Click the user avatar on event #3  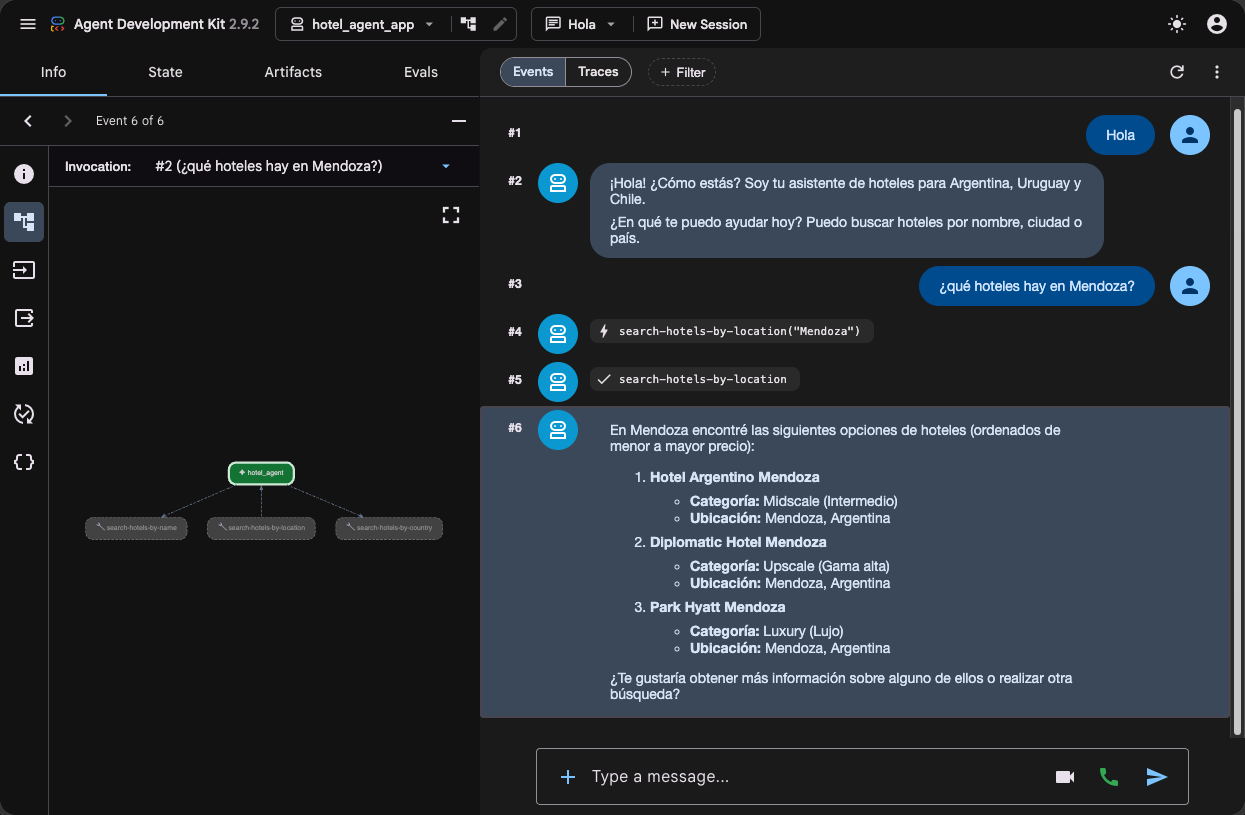(x=1190, y=286)
